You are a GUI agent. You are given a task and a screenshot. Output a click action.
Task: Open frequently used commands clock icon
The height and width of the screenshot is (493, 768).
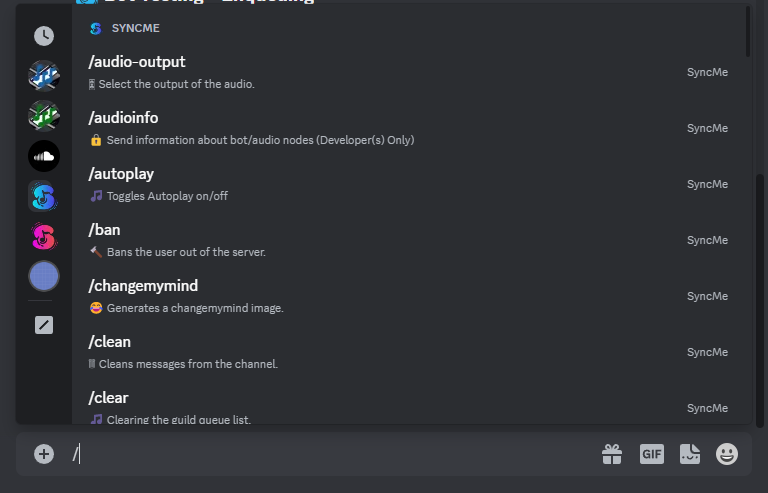point(44,36)
